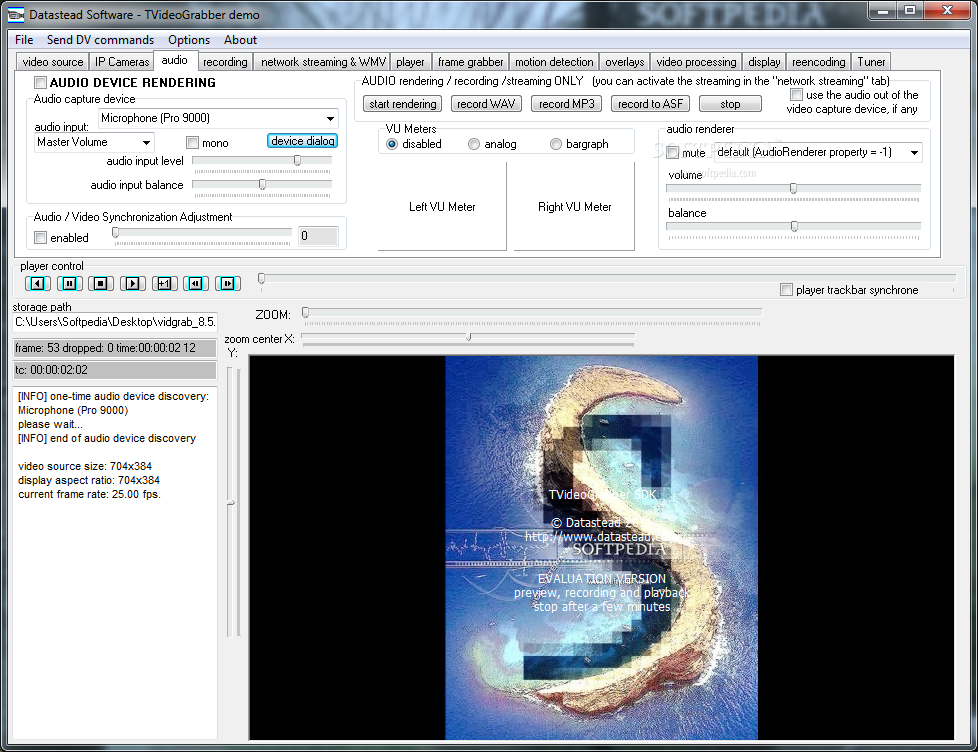Click the audio renderer balance slider
The width and height of the screenshot is (978, 752).
pos(793,226)
